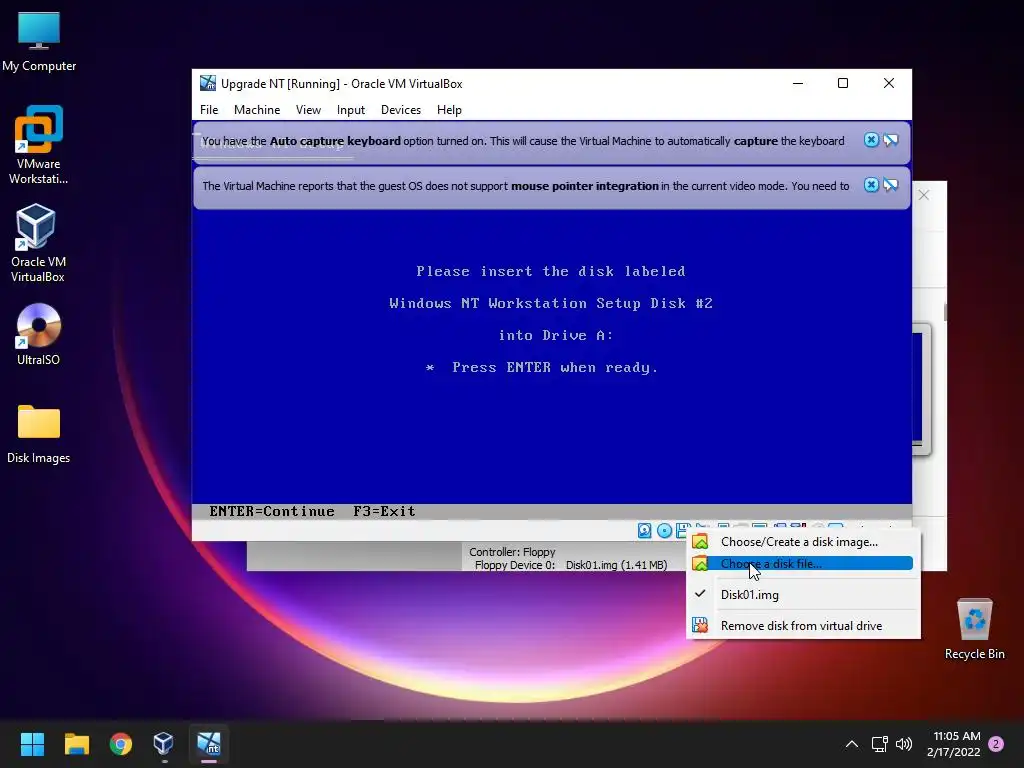Click speech-bubble icon on mouse integration notice
Viewport: 1024px width, 768px height.
[x=891, y=185]
